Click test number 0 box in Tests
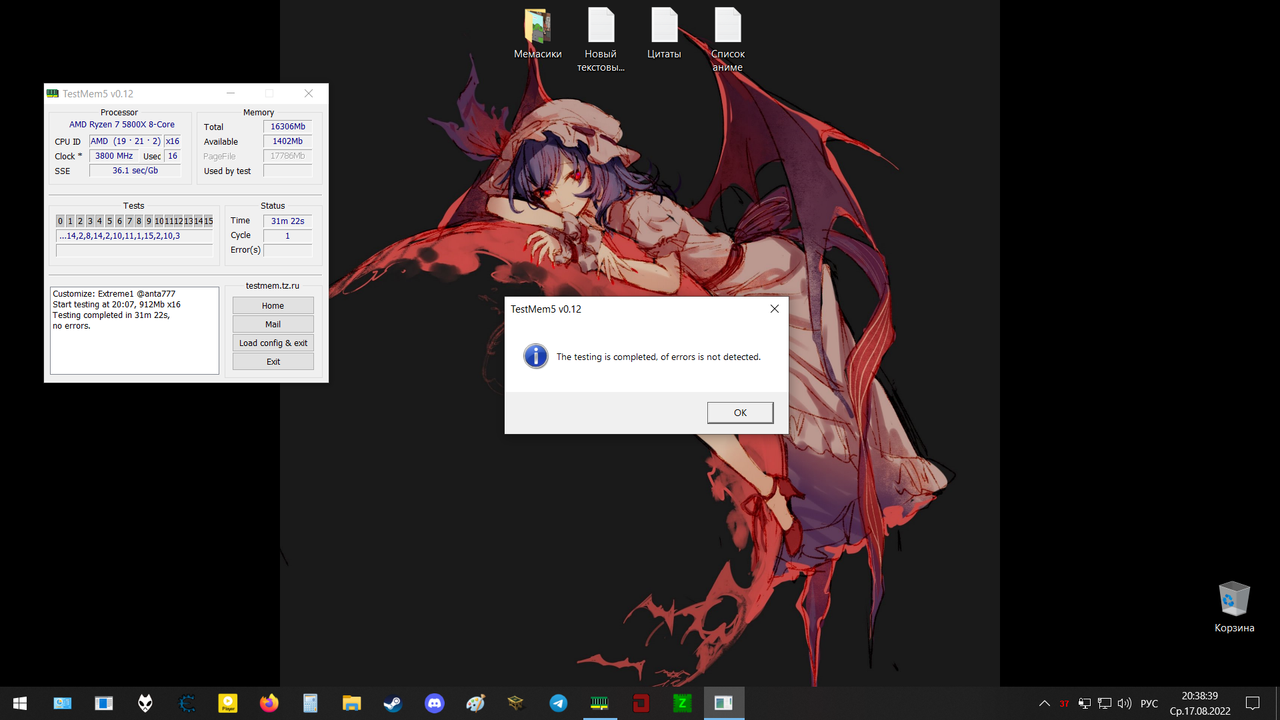 (60, 221)
